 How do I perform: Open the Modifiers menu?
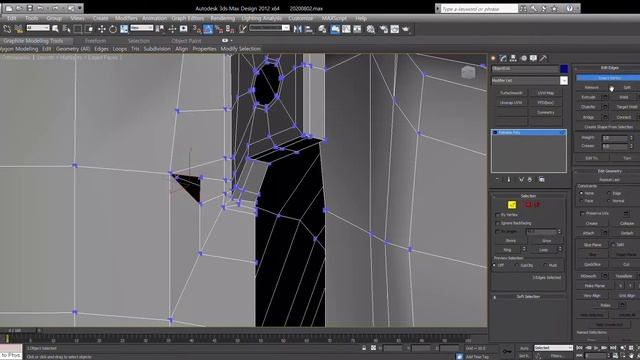pos(126,18)
